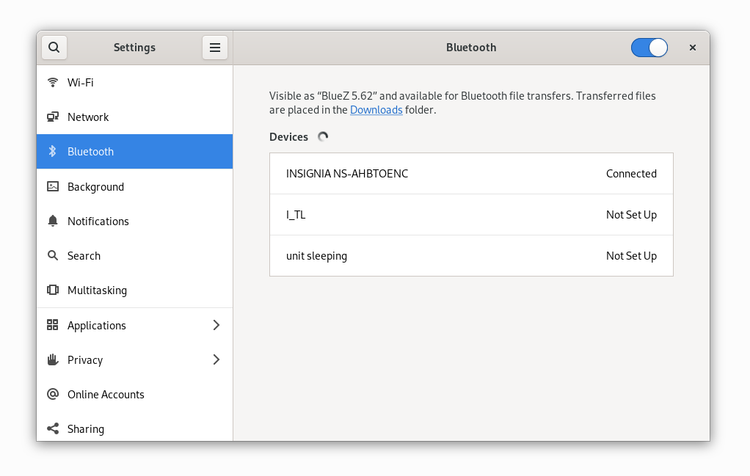The width and height of the screenshot is (750, 476).
Task: Open the Privacy settings label
Action: pos(85,360)
